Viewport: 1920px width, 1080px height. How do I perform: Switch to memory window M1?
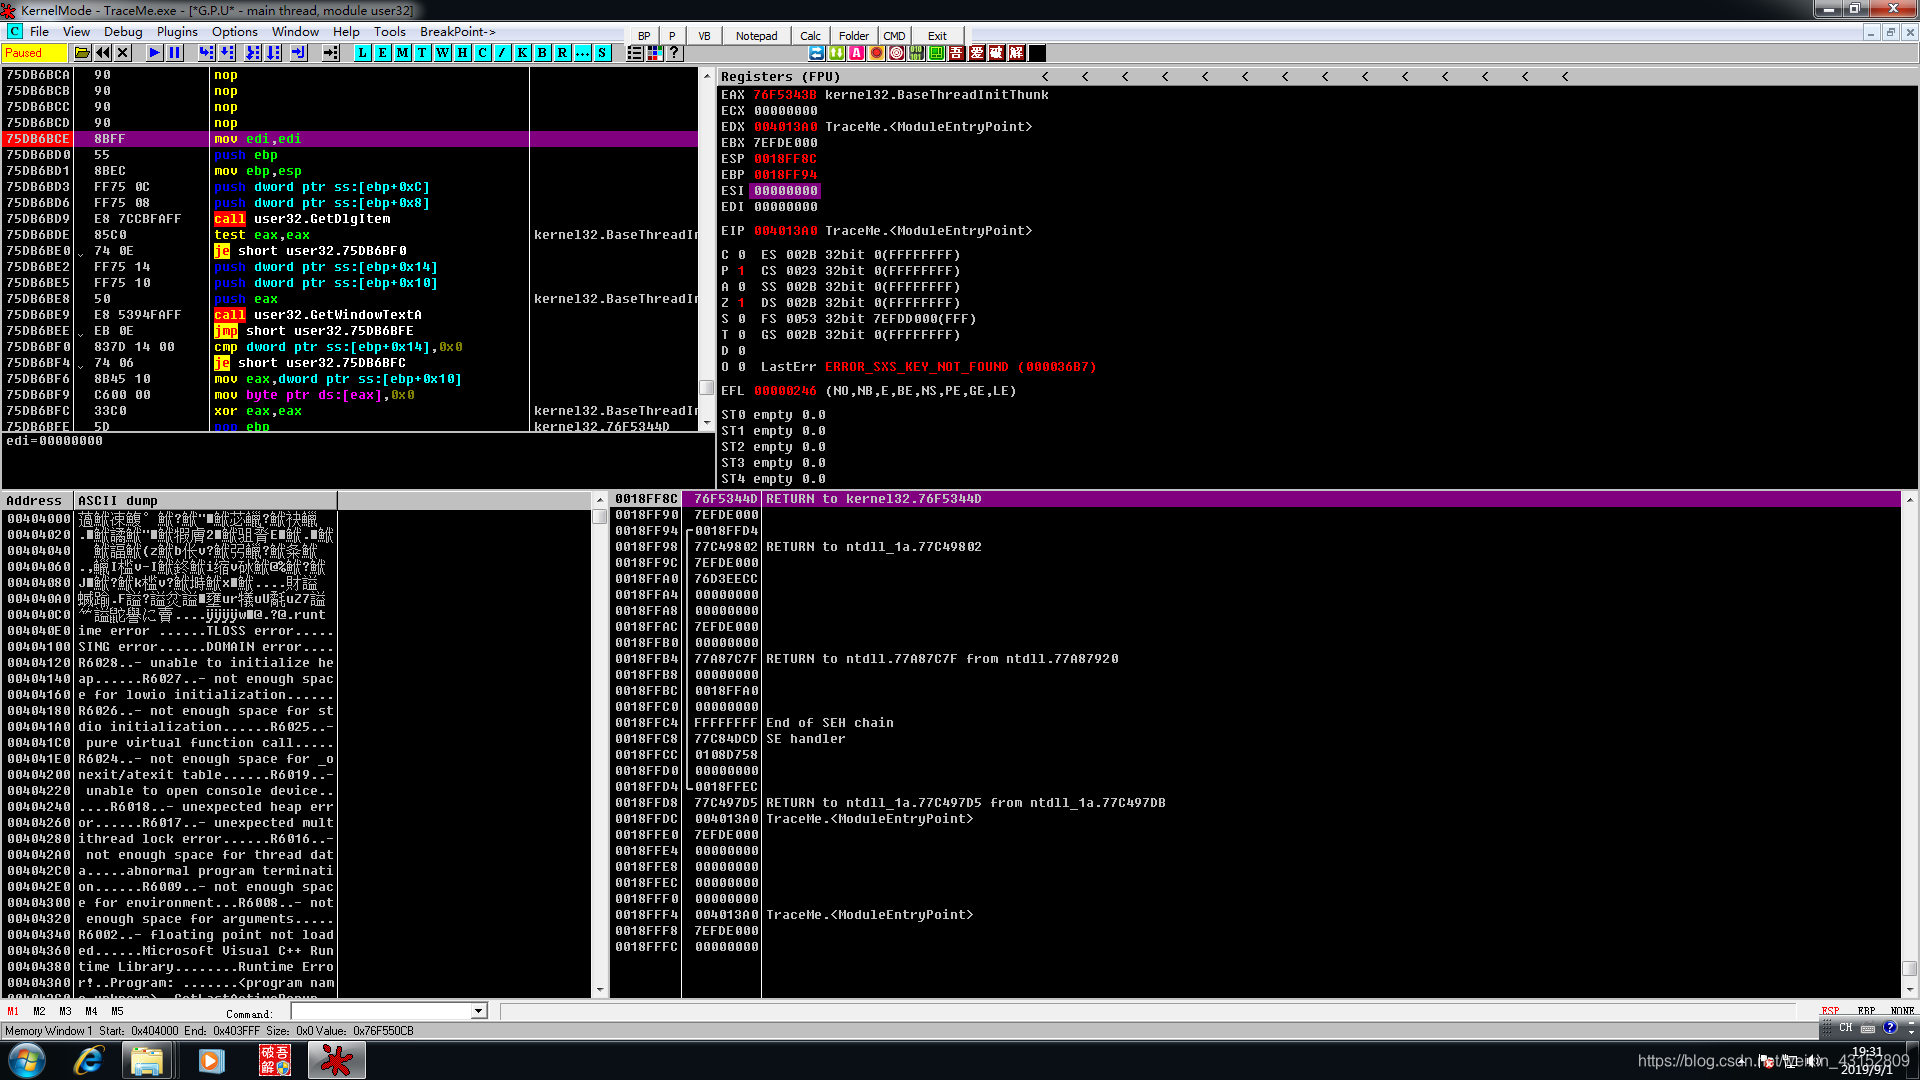pyautogui.click(x=13, y=1011)
